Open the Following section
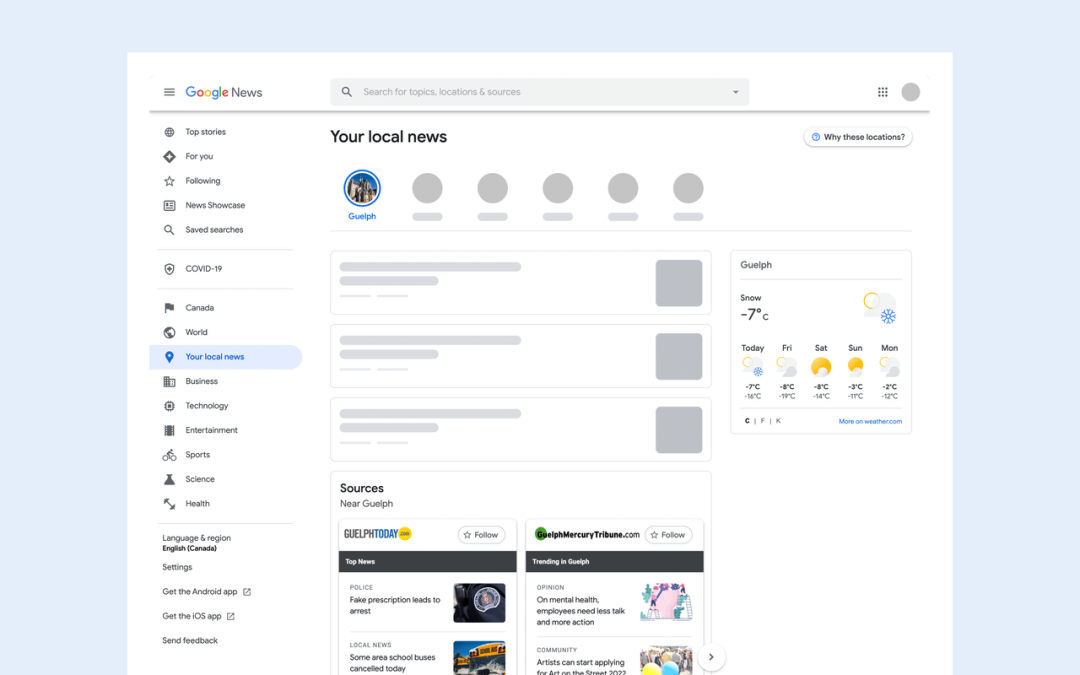 (202, 181)
